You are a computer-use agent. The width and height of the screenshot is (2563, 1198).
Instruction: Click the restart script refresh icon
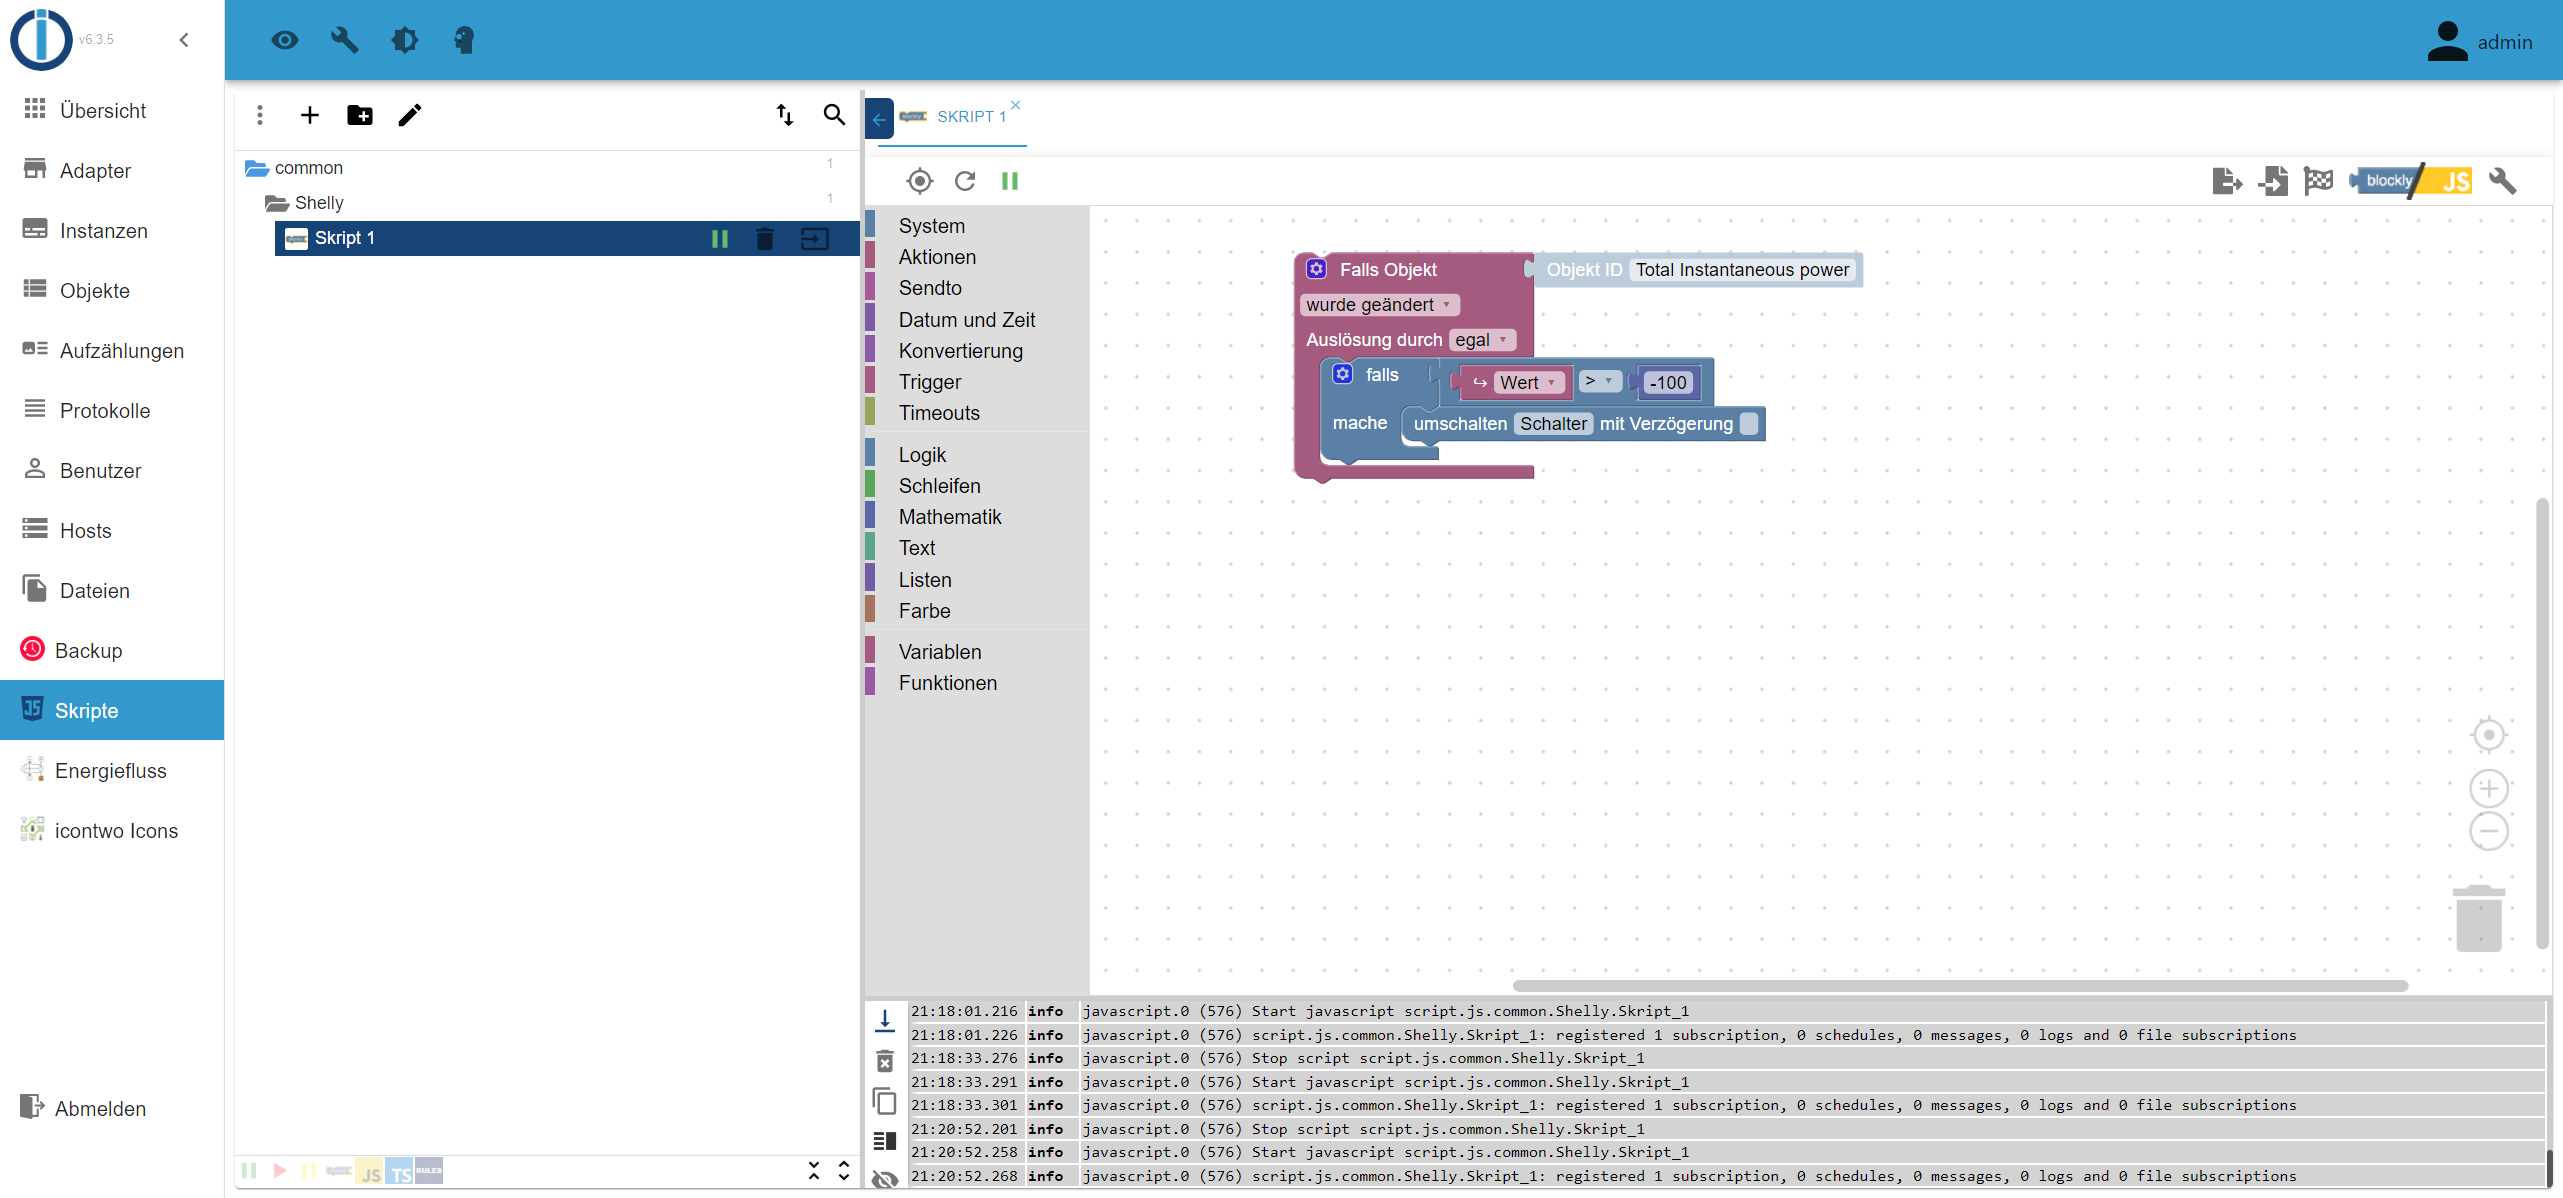click(x=965, y=181)
